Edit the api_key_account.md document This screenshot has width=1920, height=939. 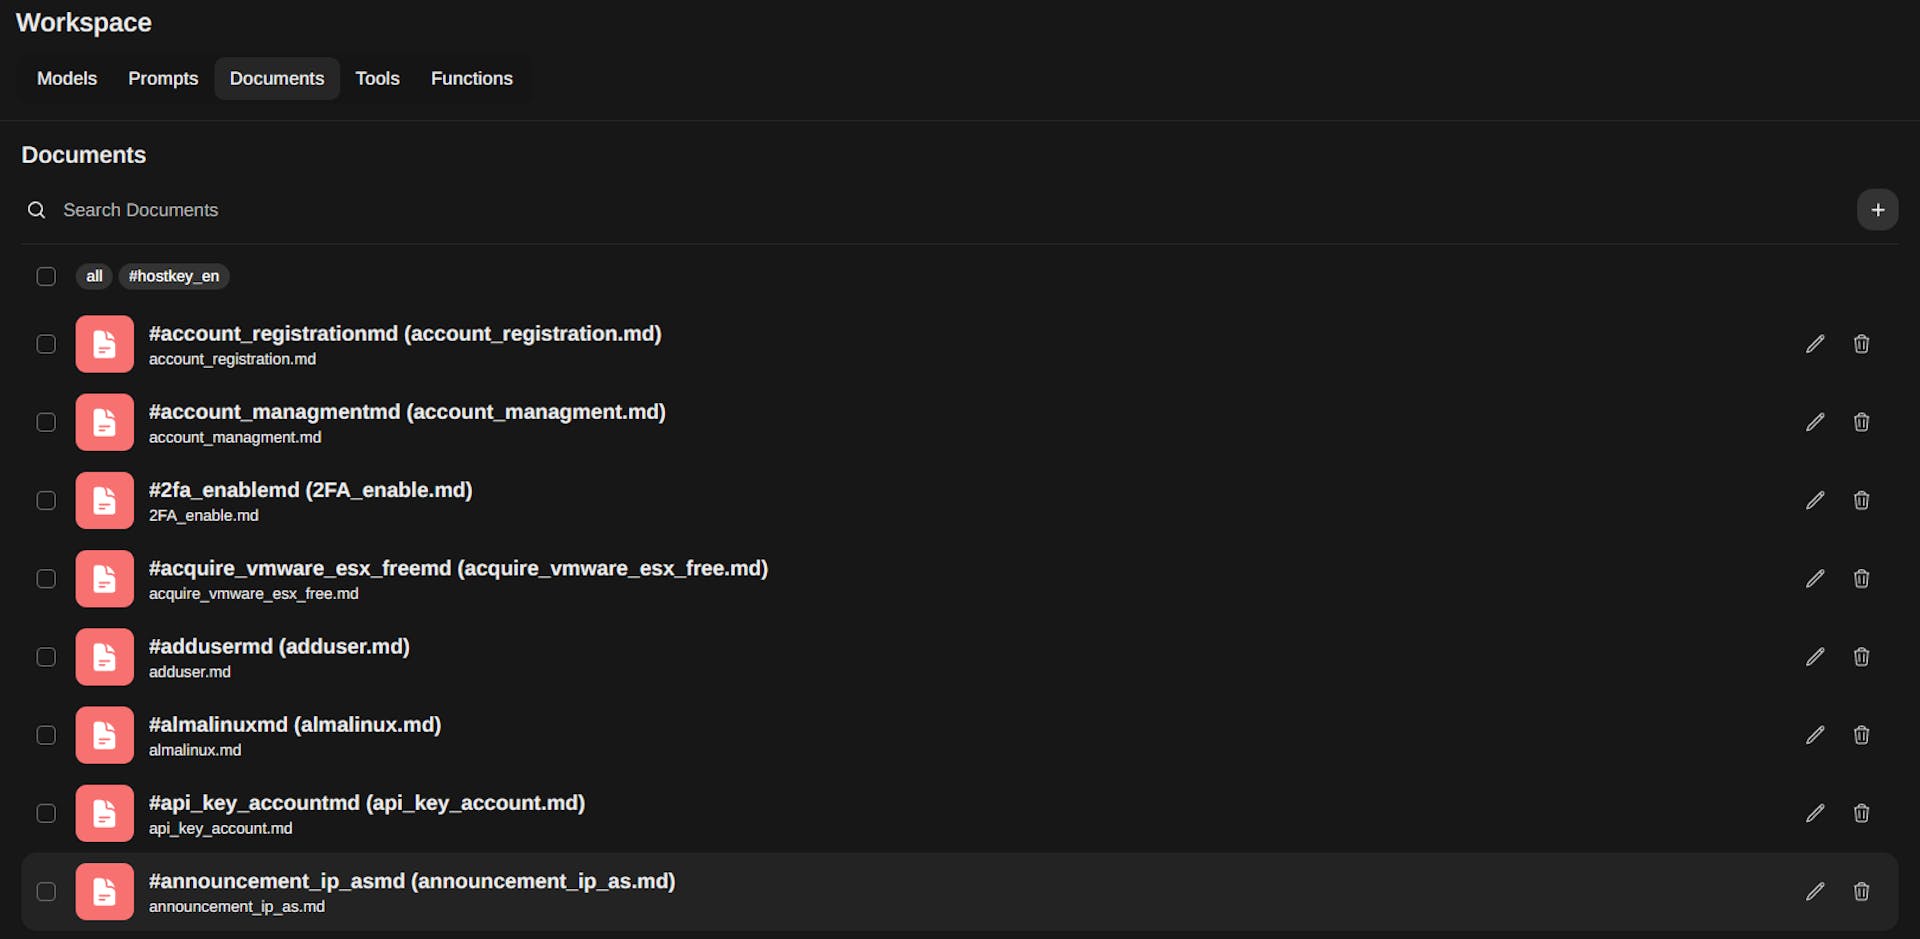(1816, 813)
